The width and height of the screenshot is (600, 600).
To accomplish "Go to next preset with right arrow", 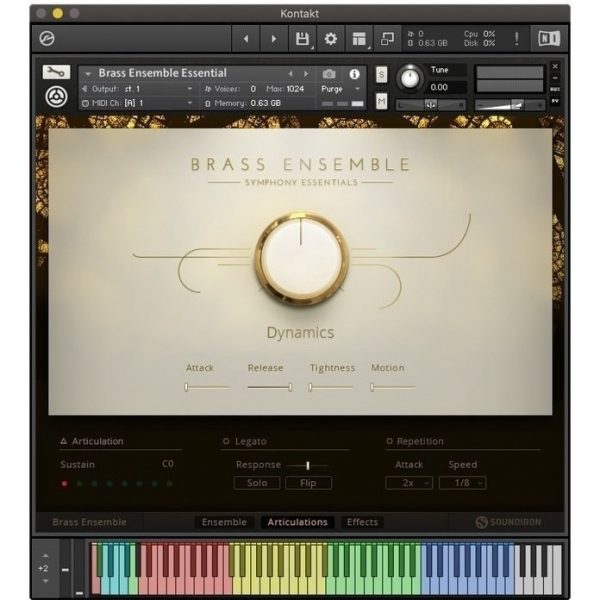I will 274,39.
